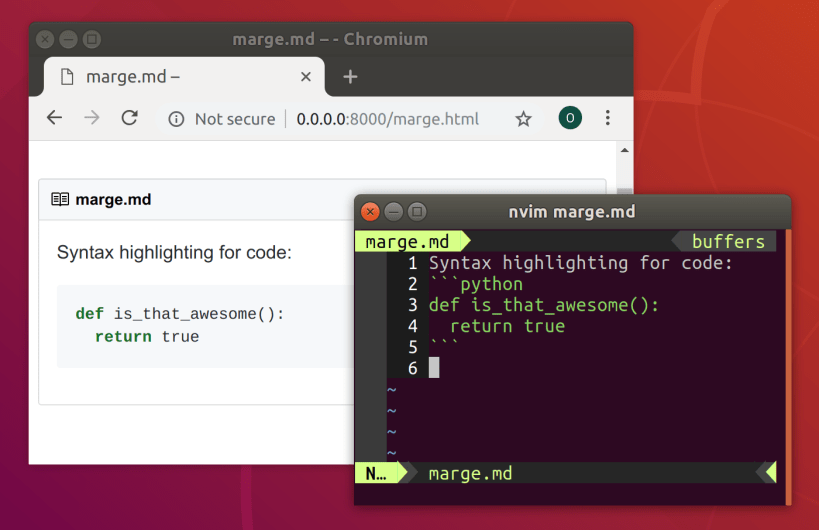The height and width of the screenshot is (530, 819).
Task: Go back in Chromium
Action: coord(54,118)
